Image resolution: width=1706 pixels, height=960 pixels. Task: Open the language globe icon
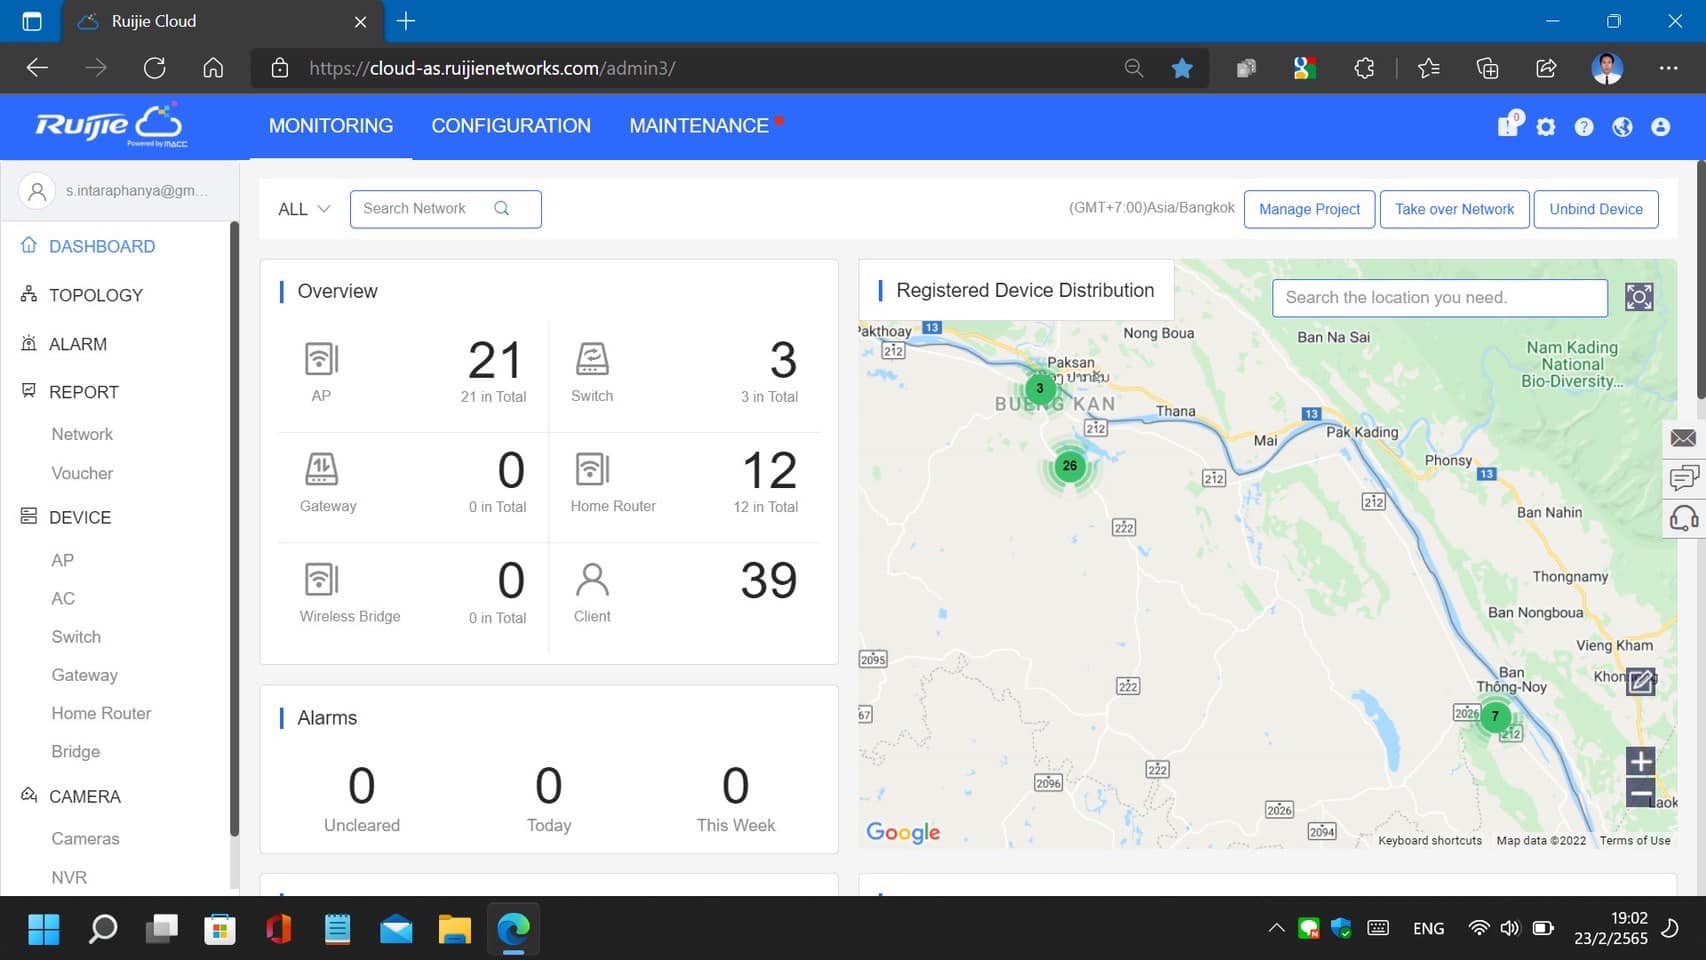click(x=1622, y=127)
